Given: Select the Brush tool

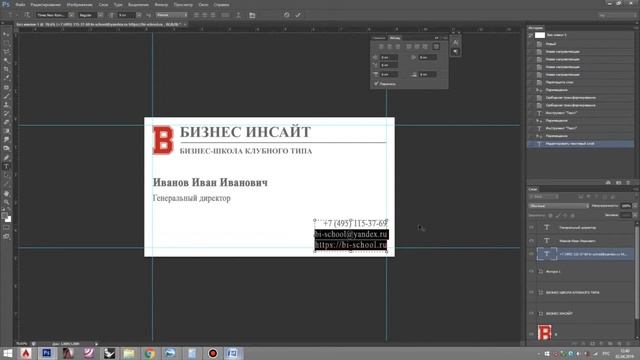Looking at the screenshot, I should (6, 96).
